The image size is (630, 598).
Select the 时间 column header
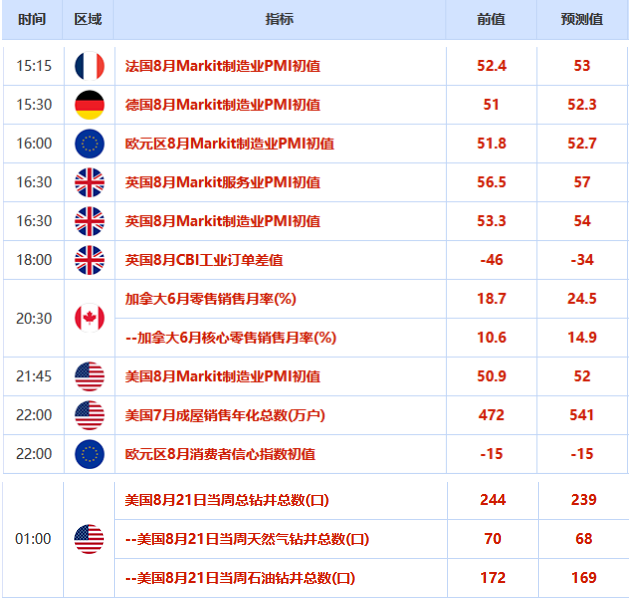point(31,20)
